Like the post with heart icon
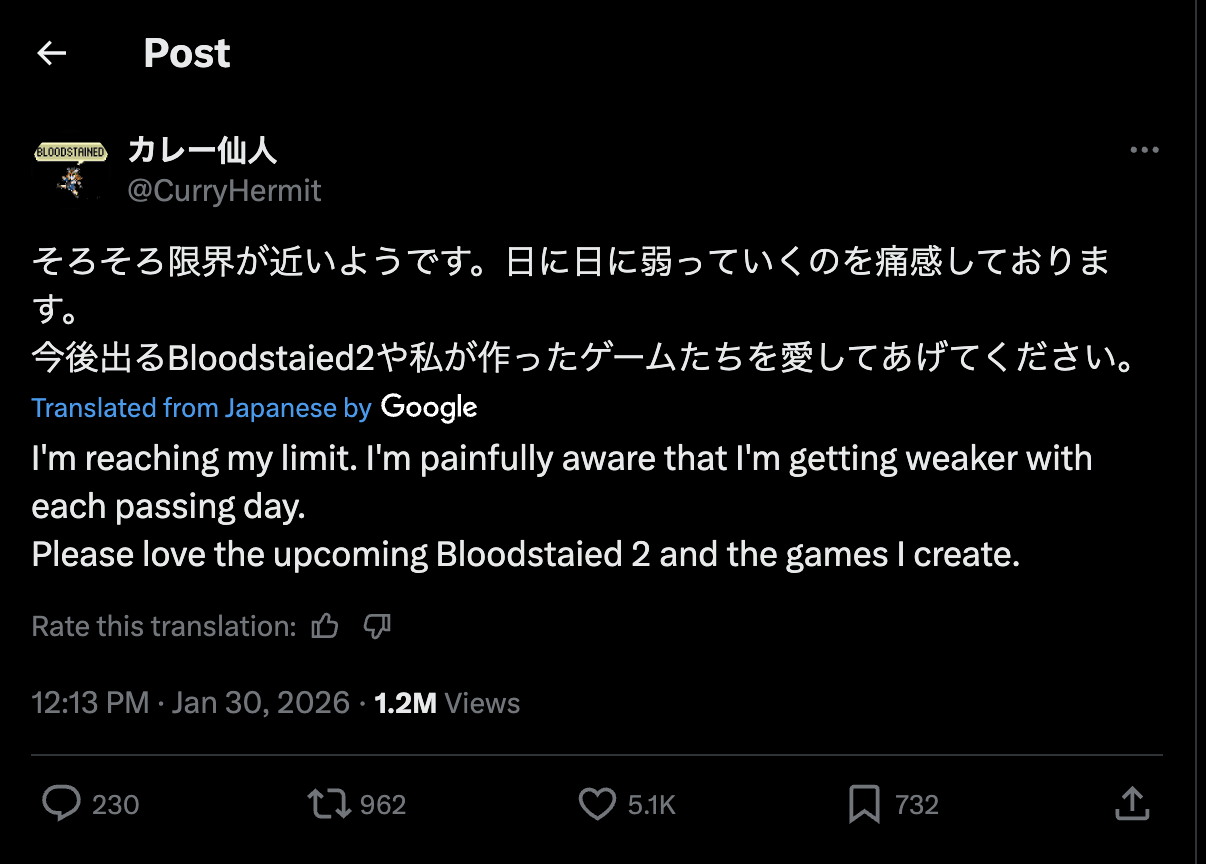Screen dimensions: 1206x864 (x=597, y=803)
